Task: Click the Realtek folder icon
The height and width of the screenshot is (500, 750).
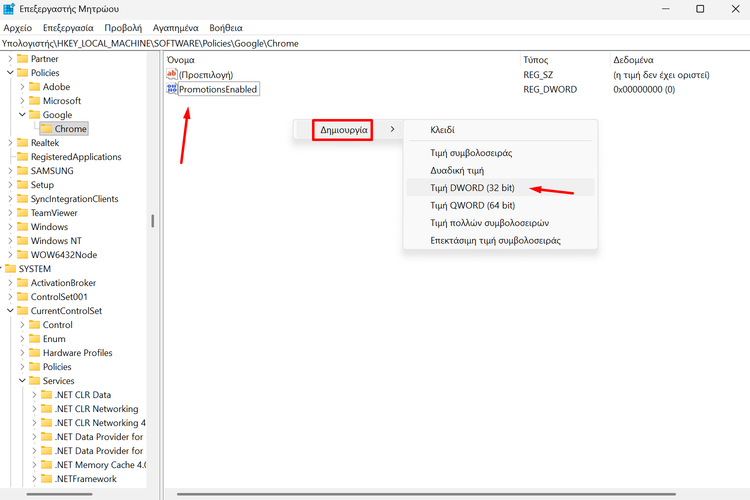Action: (x=22, y=143)
